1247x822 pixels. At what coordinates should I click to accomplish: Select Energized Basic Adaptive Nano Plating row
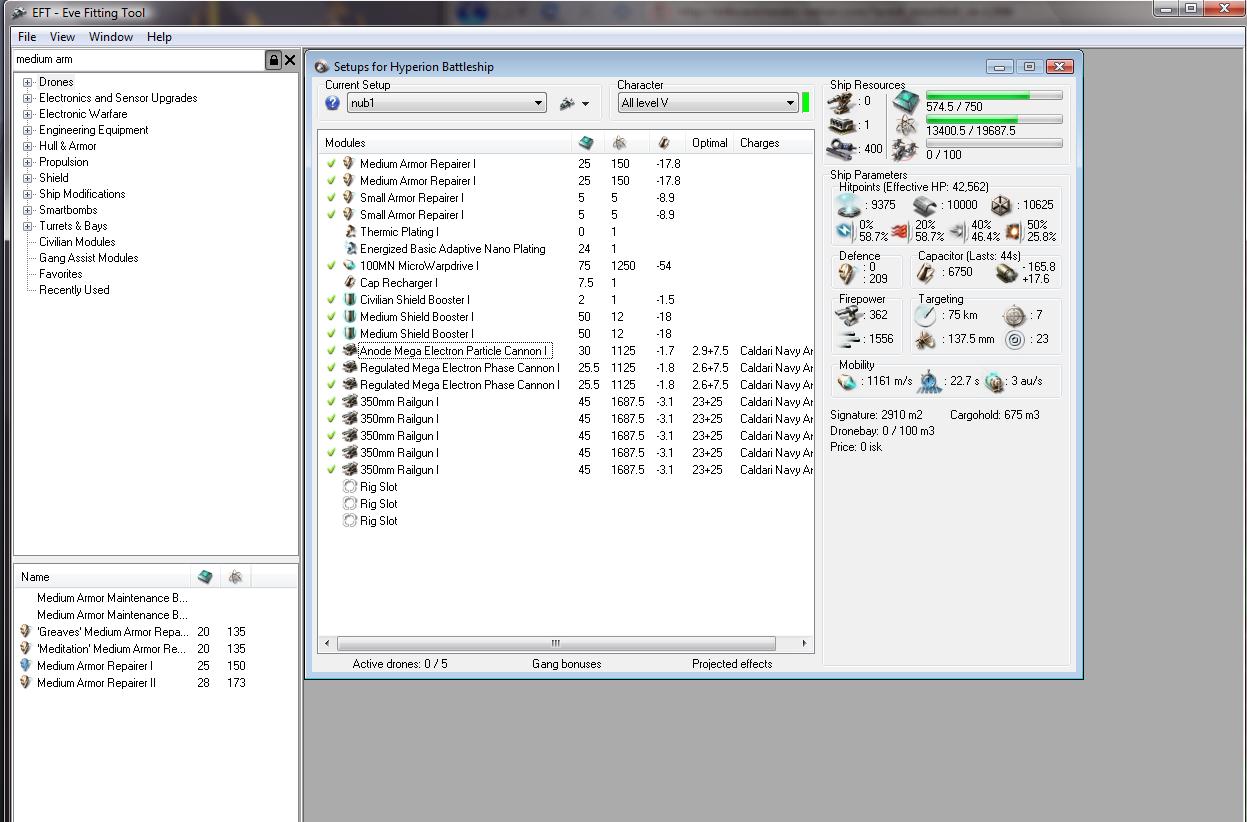[453, 249]
